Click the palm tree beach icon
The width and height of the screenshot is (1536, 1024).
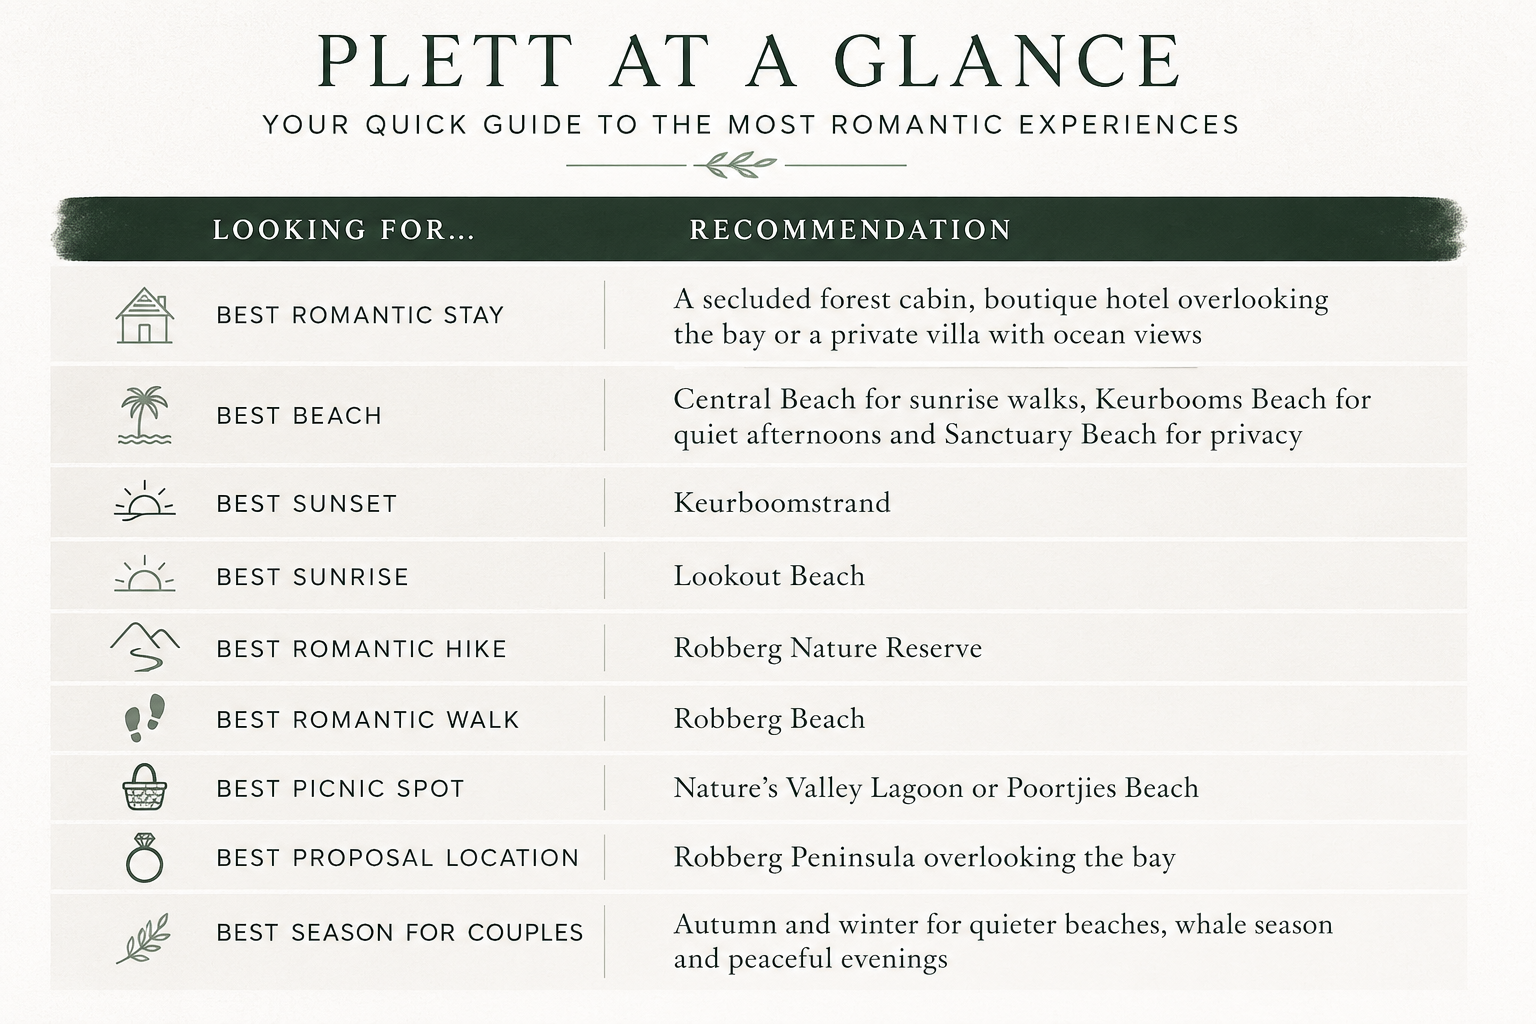[x=145, y=415]
